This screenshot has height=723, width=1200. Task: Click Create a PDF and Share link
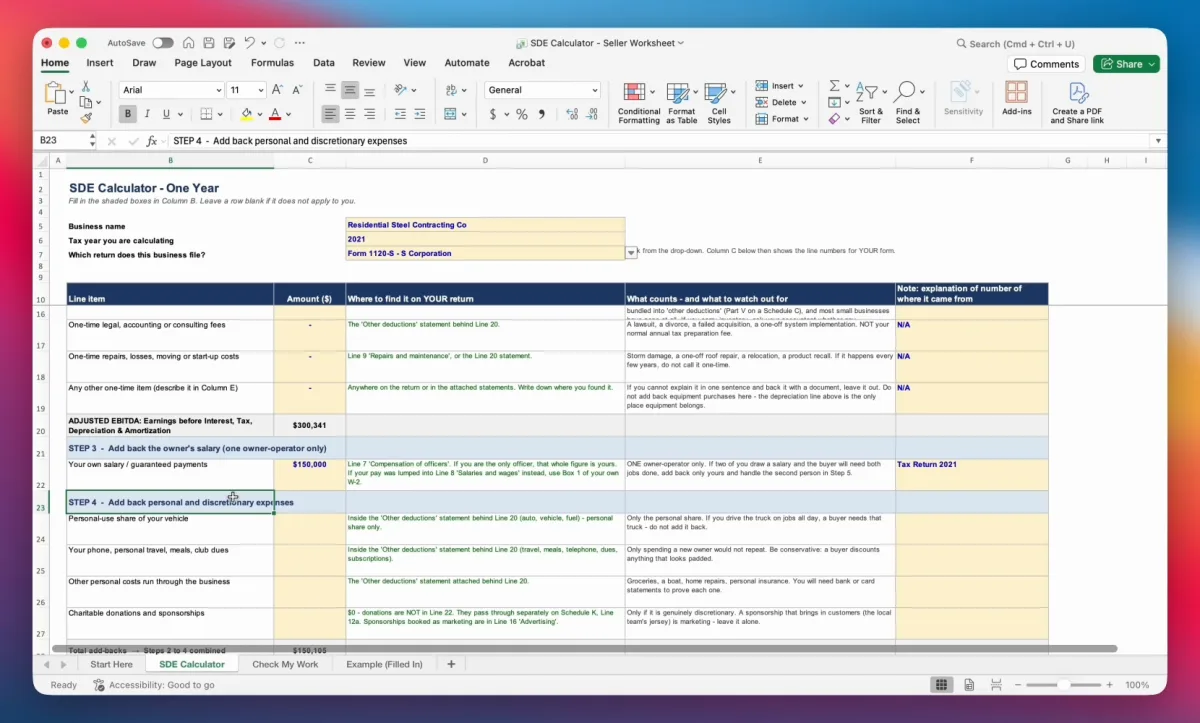click(x=1077, y=103)
